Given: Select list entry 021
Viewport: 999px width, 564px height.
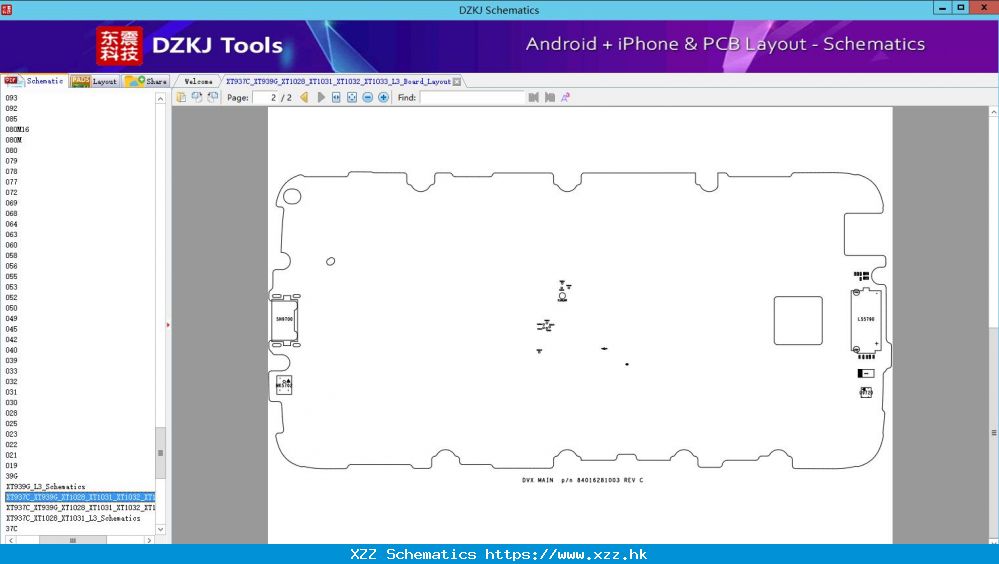Looking at the screenshot, I should pos(11,456).
